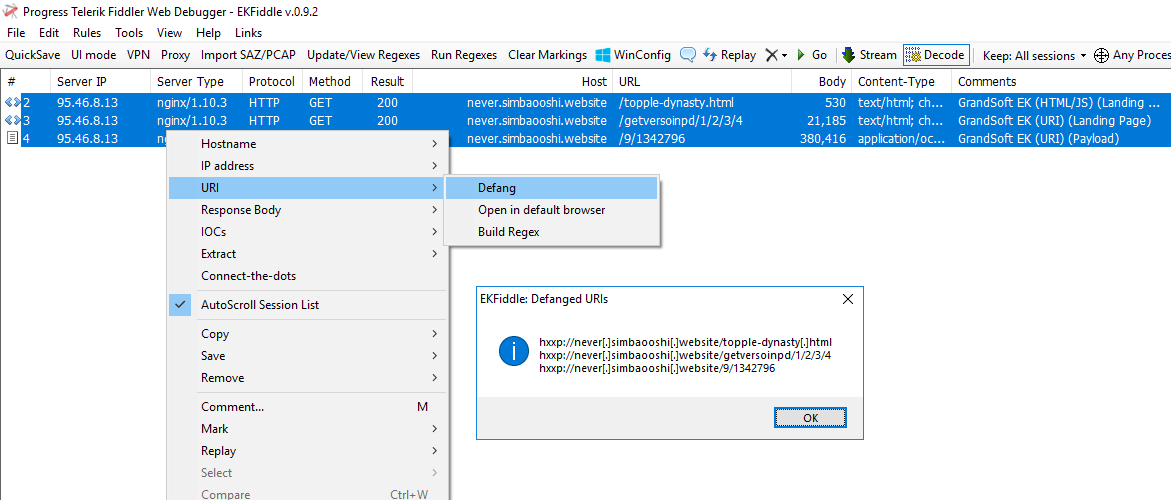Click the Stream download arrow icon
1171x500 pixels.
[x=848, y=55]
